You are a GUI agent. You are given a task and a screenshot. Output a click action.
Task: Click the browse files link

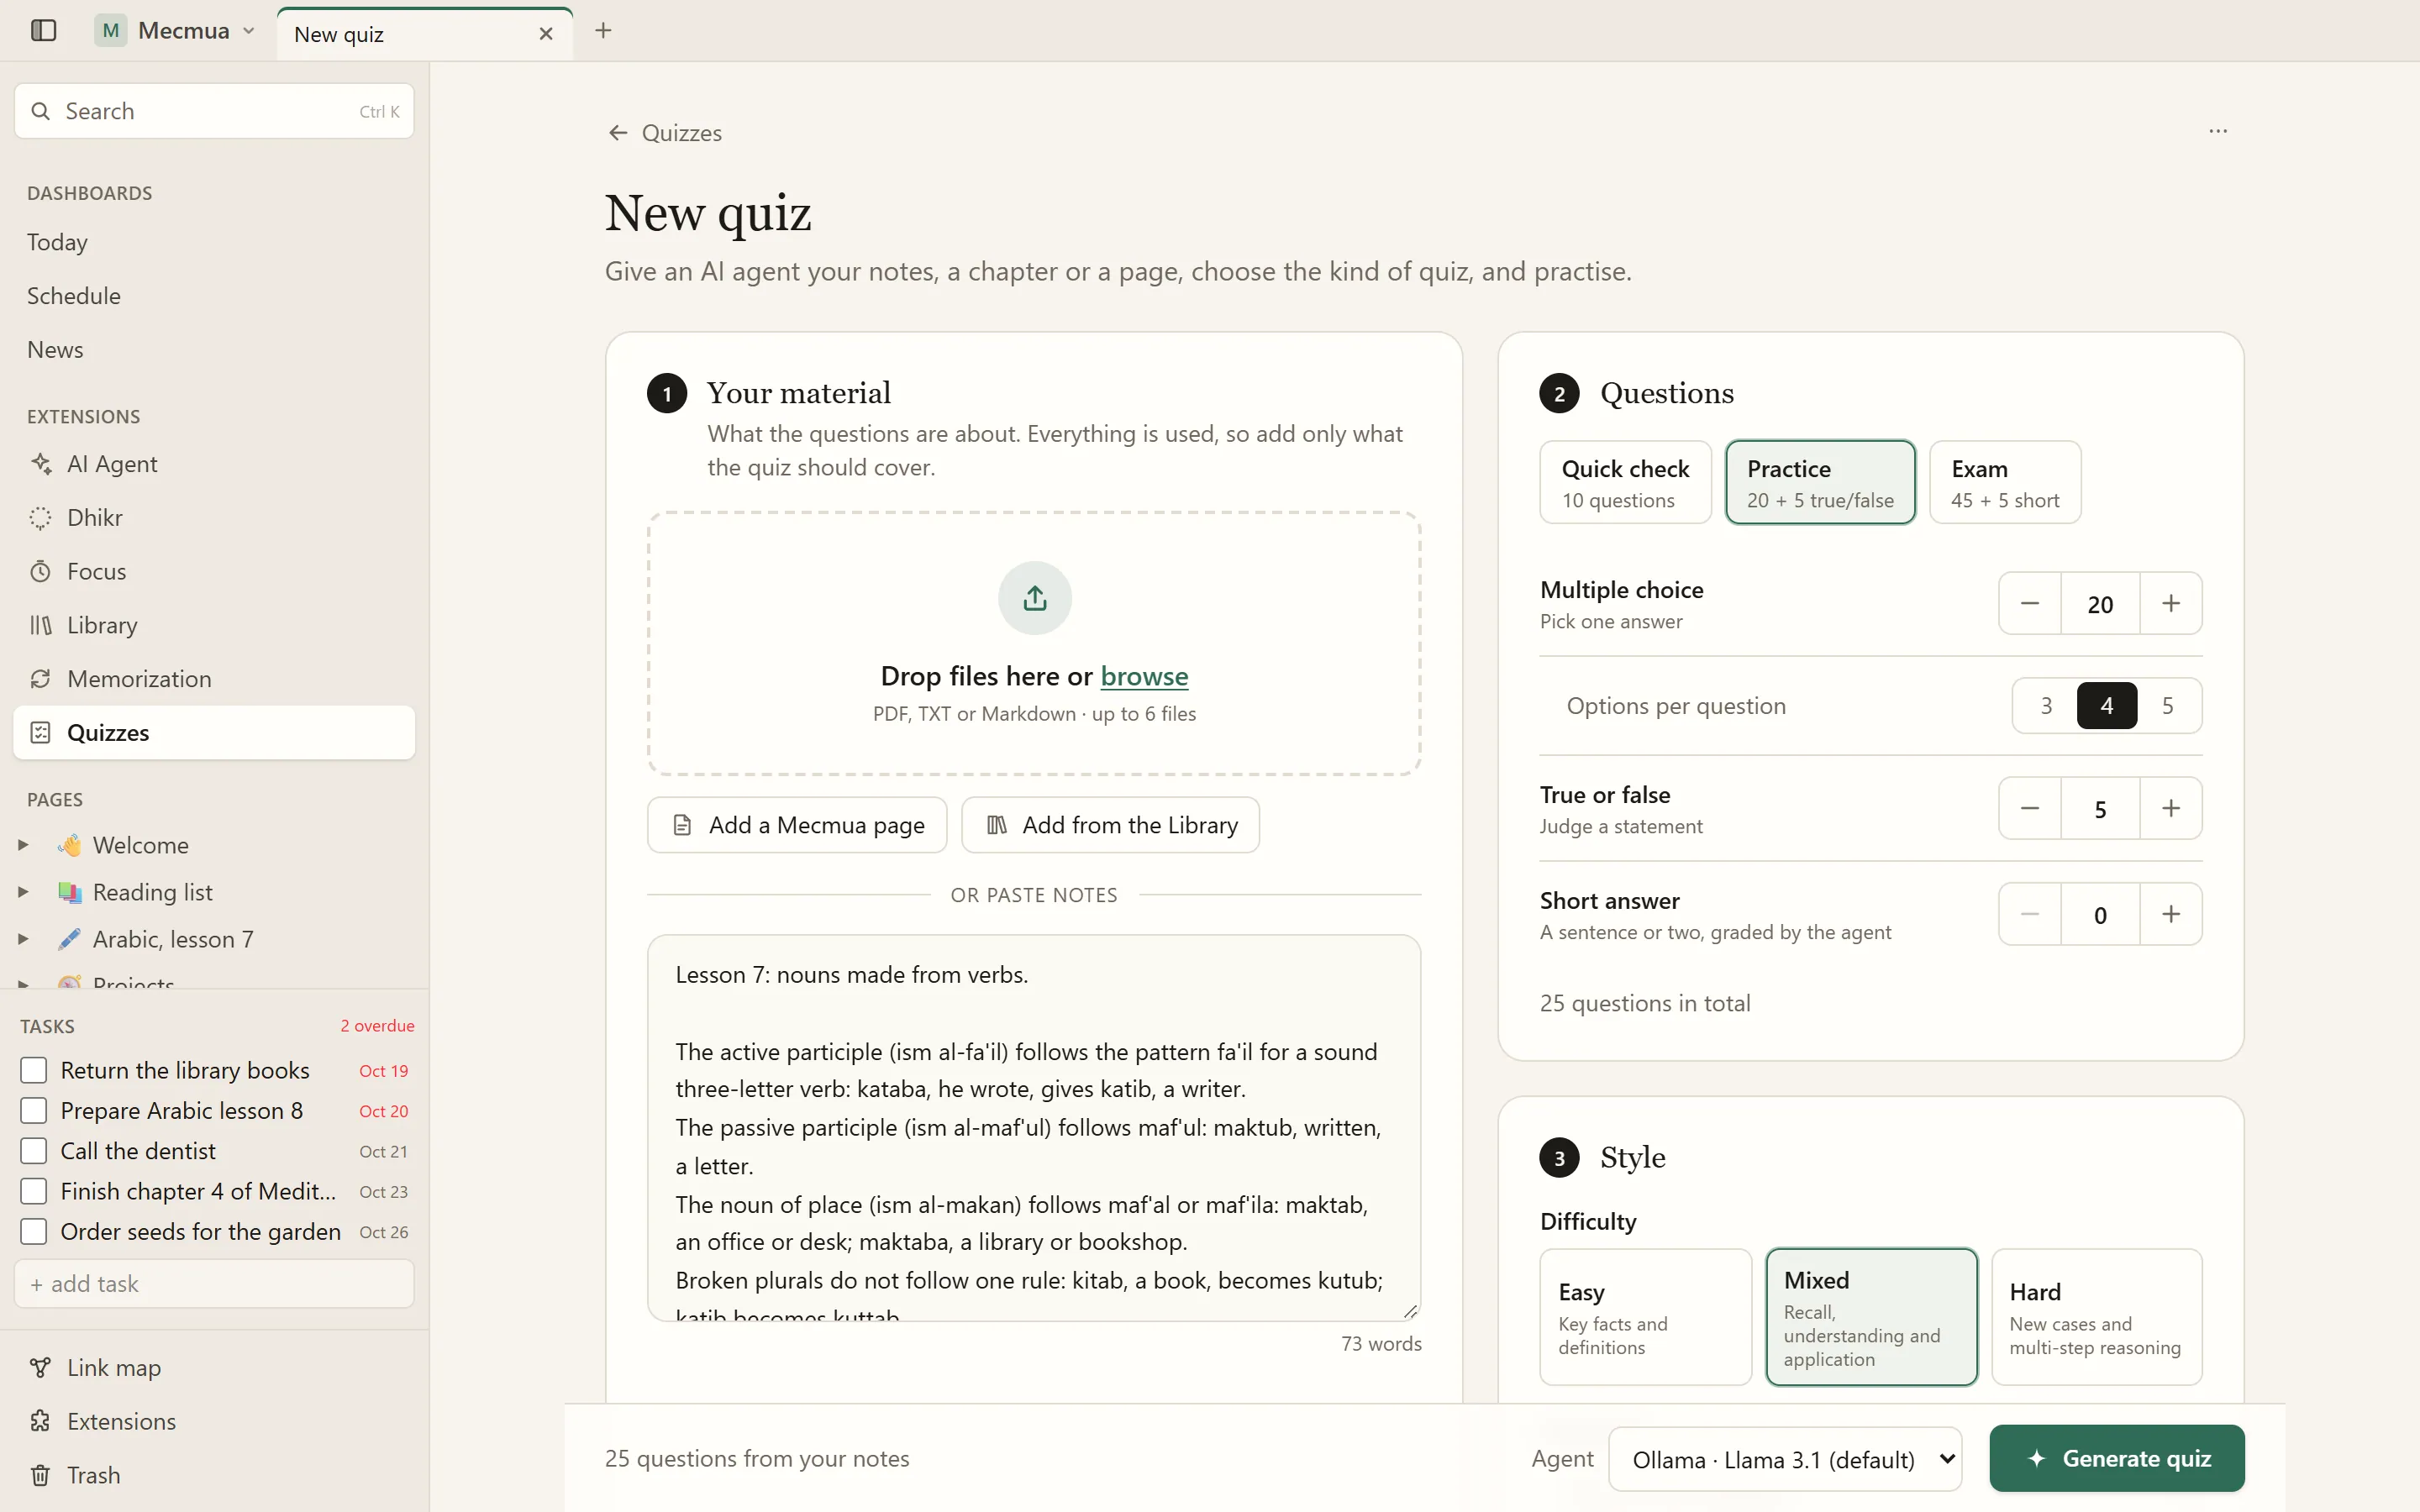[1144, 676]
